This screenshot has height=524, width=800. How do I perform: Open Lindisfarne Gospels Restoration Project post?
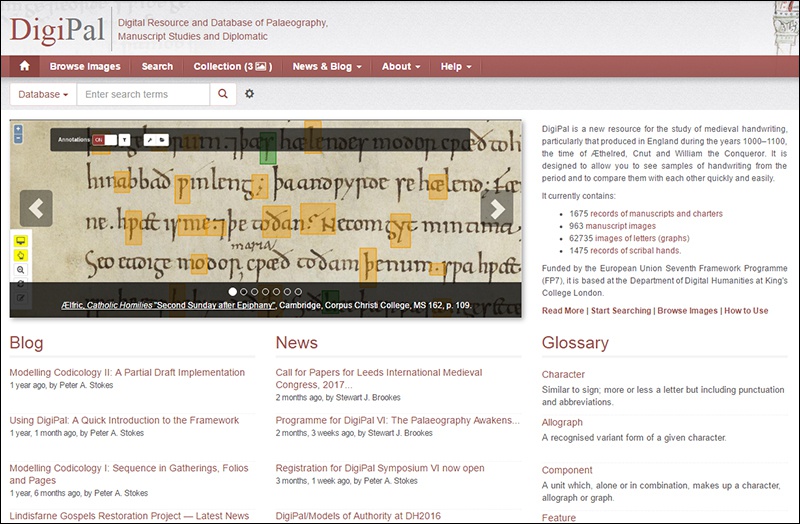(x=129, y=516)
